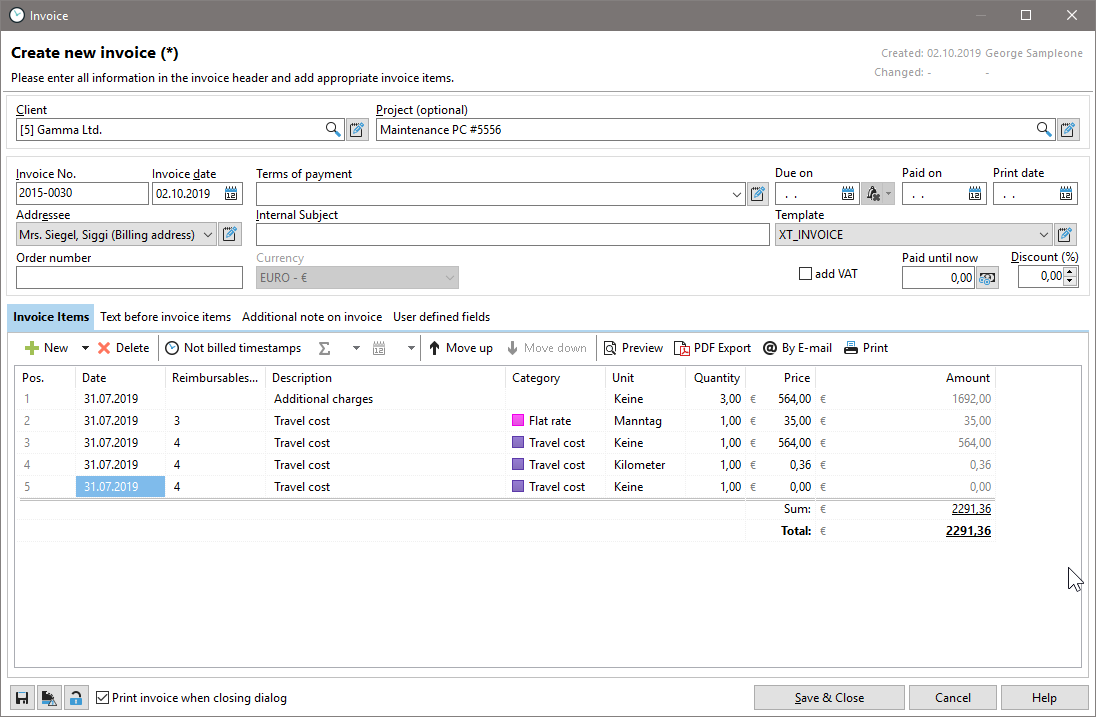The width and height of the screenshot is (1096, 717).
Task: Open the project edit icon
Action: click(1068, 130)
